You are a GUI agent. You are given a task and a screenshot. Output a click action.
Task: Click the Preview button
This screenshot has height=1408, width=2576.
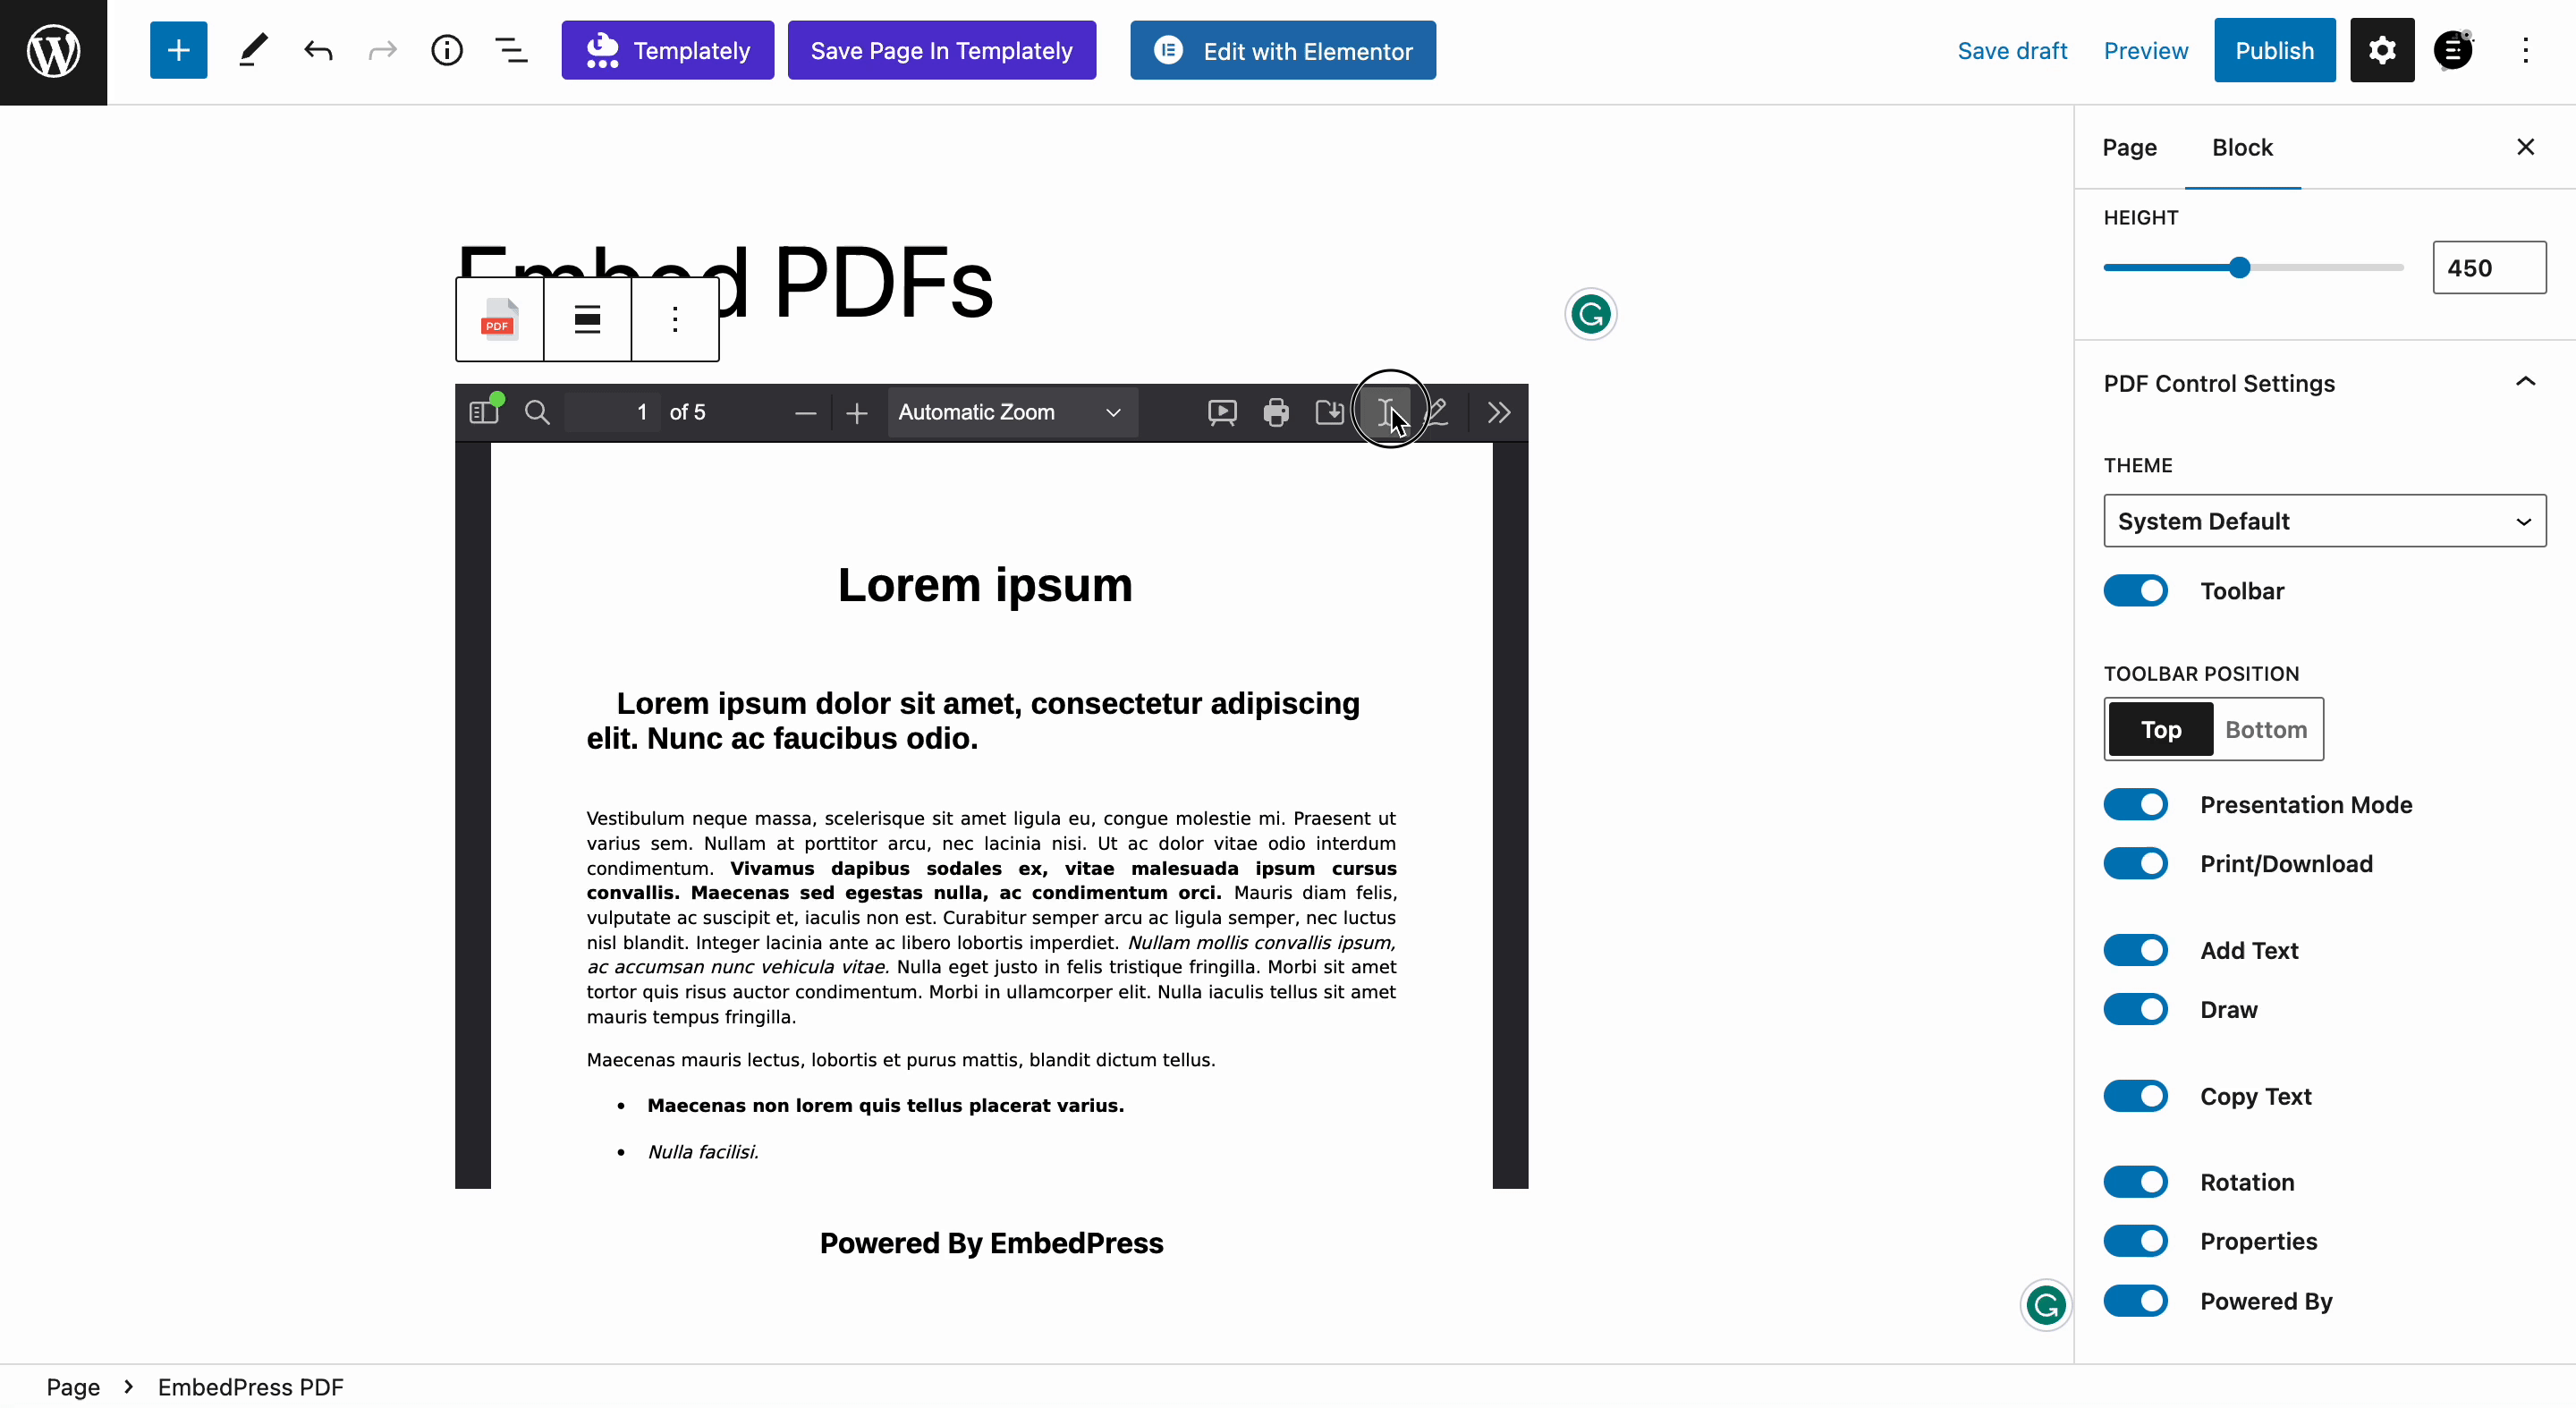point(2146,50)
